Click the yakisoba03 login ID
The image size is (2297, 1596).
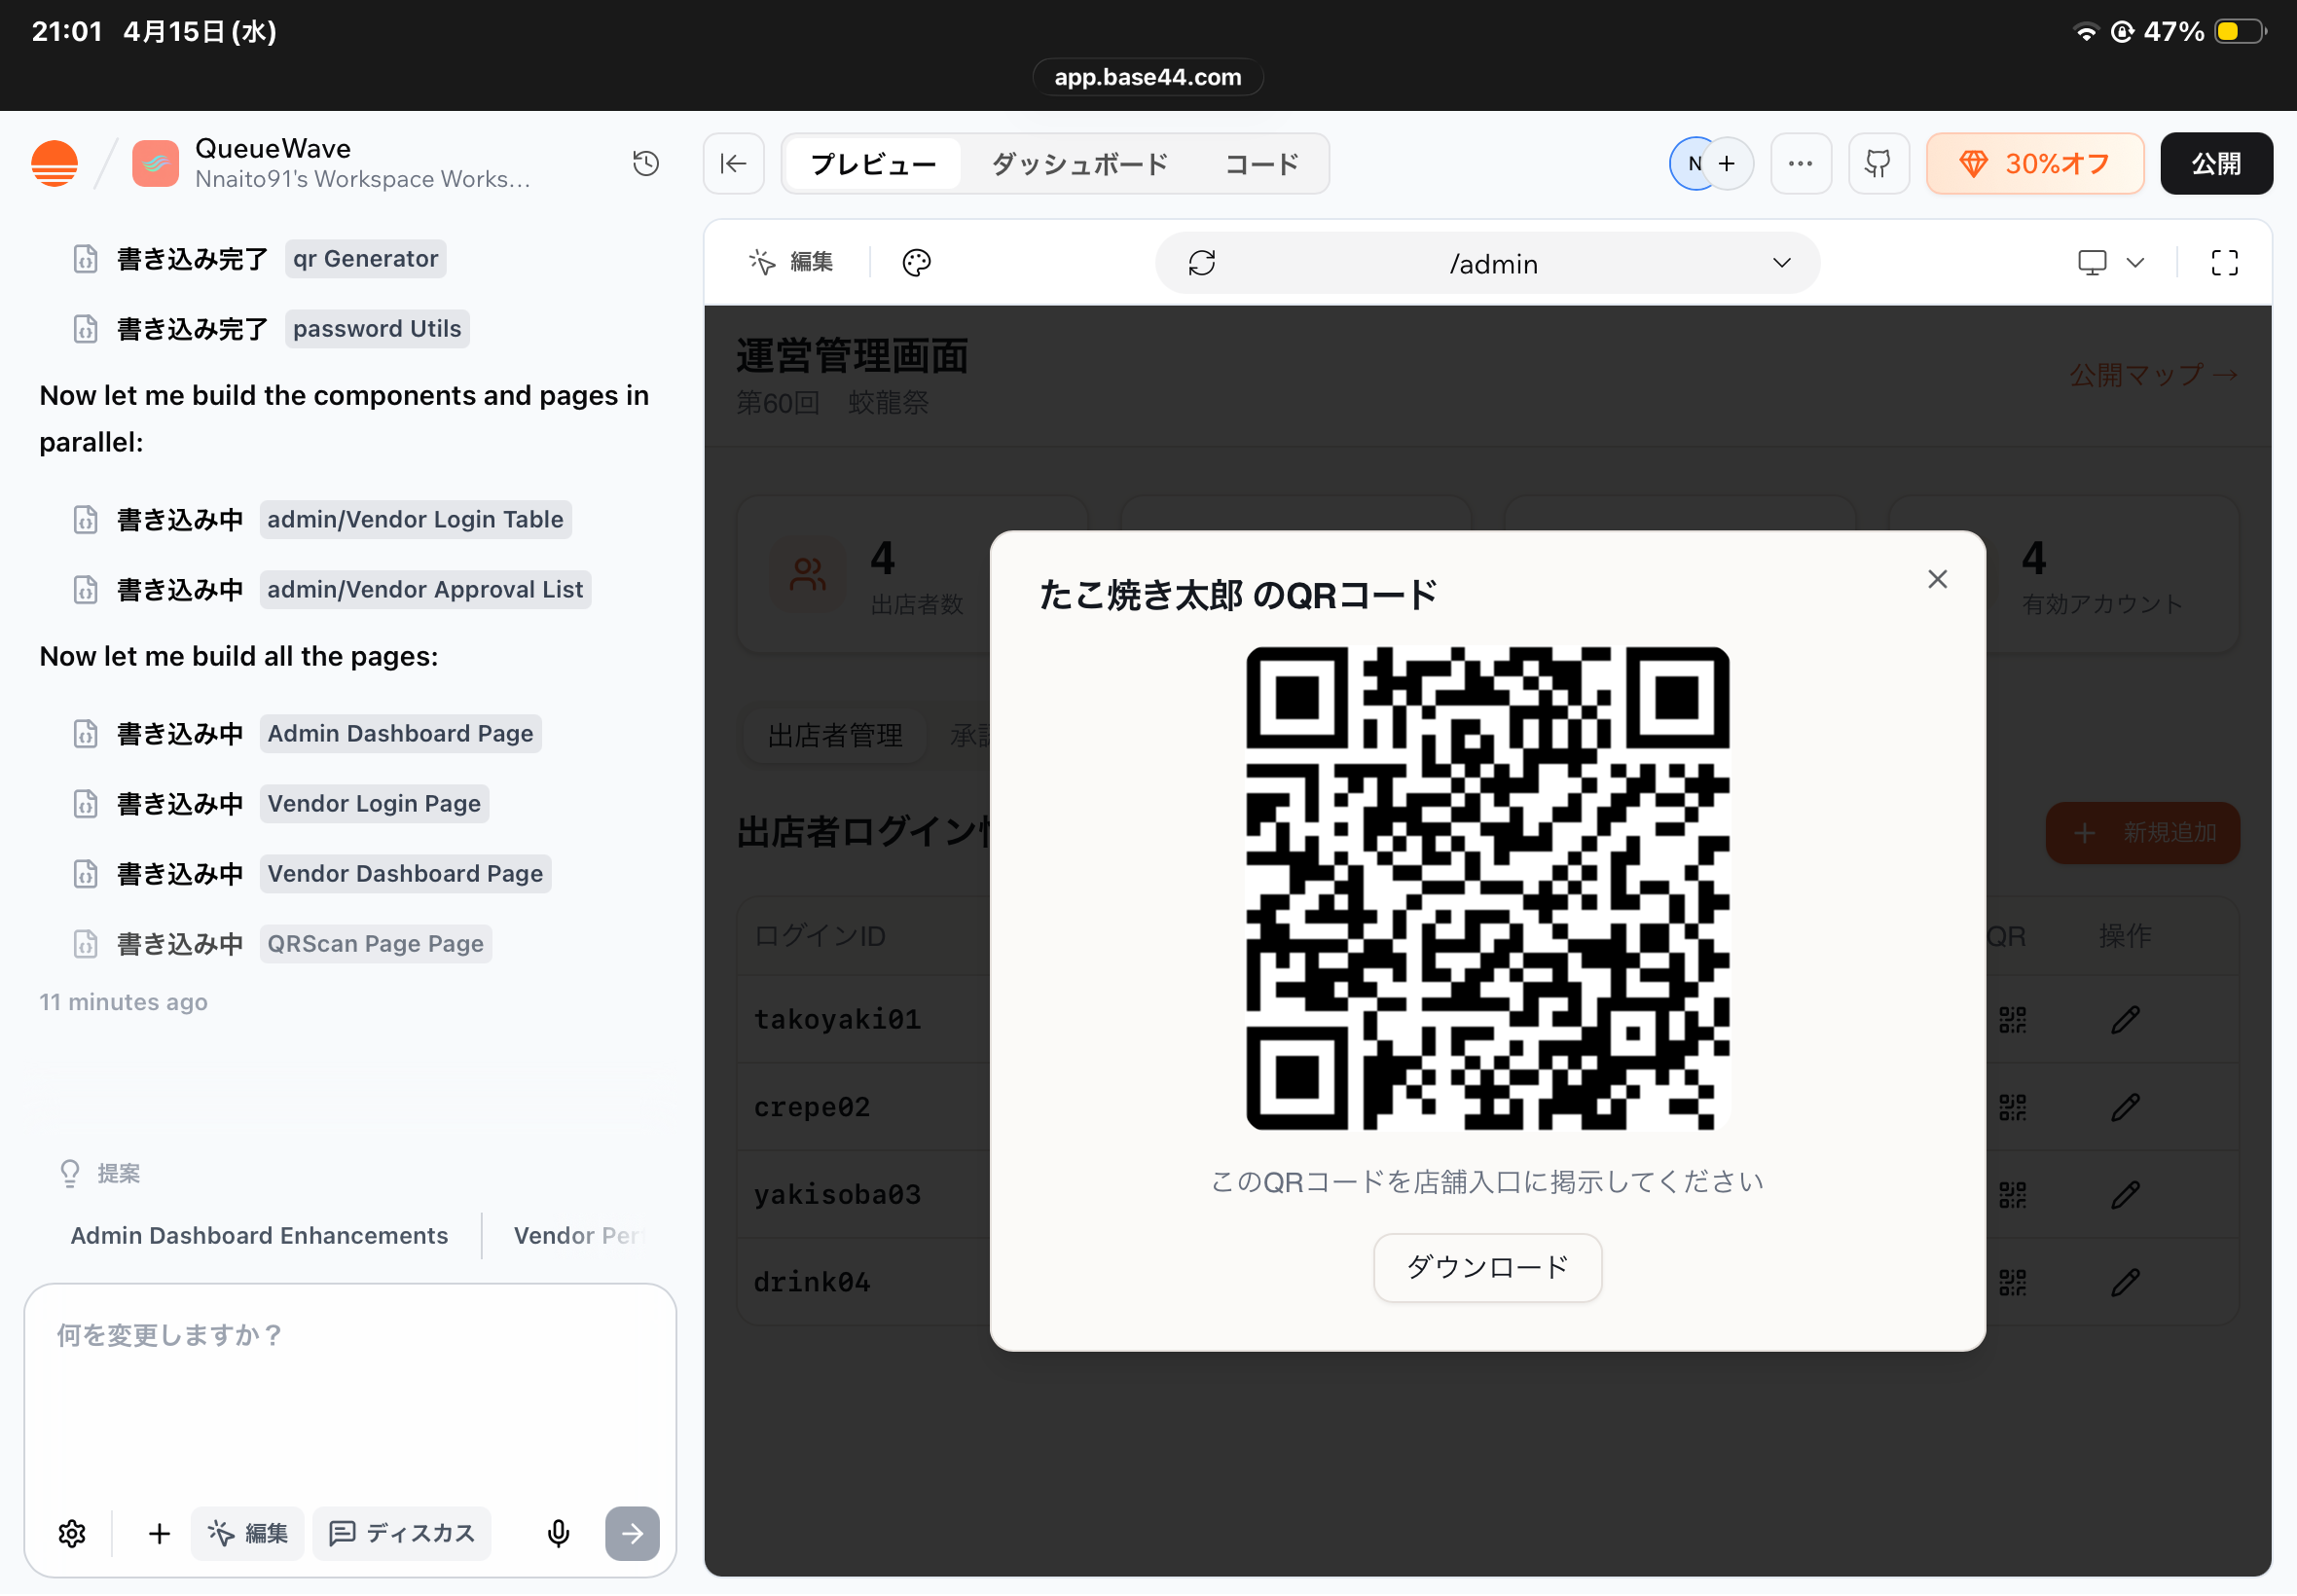coord(837,1194)
